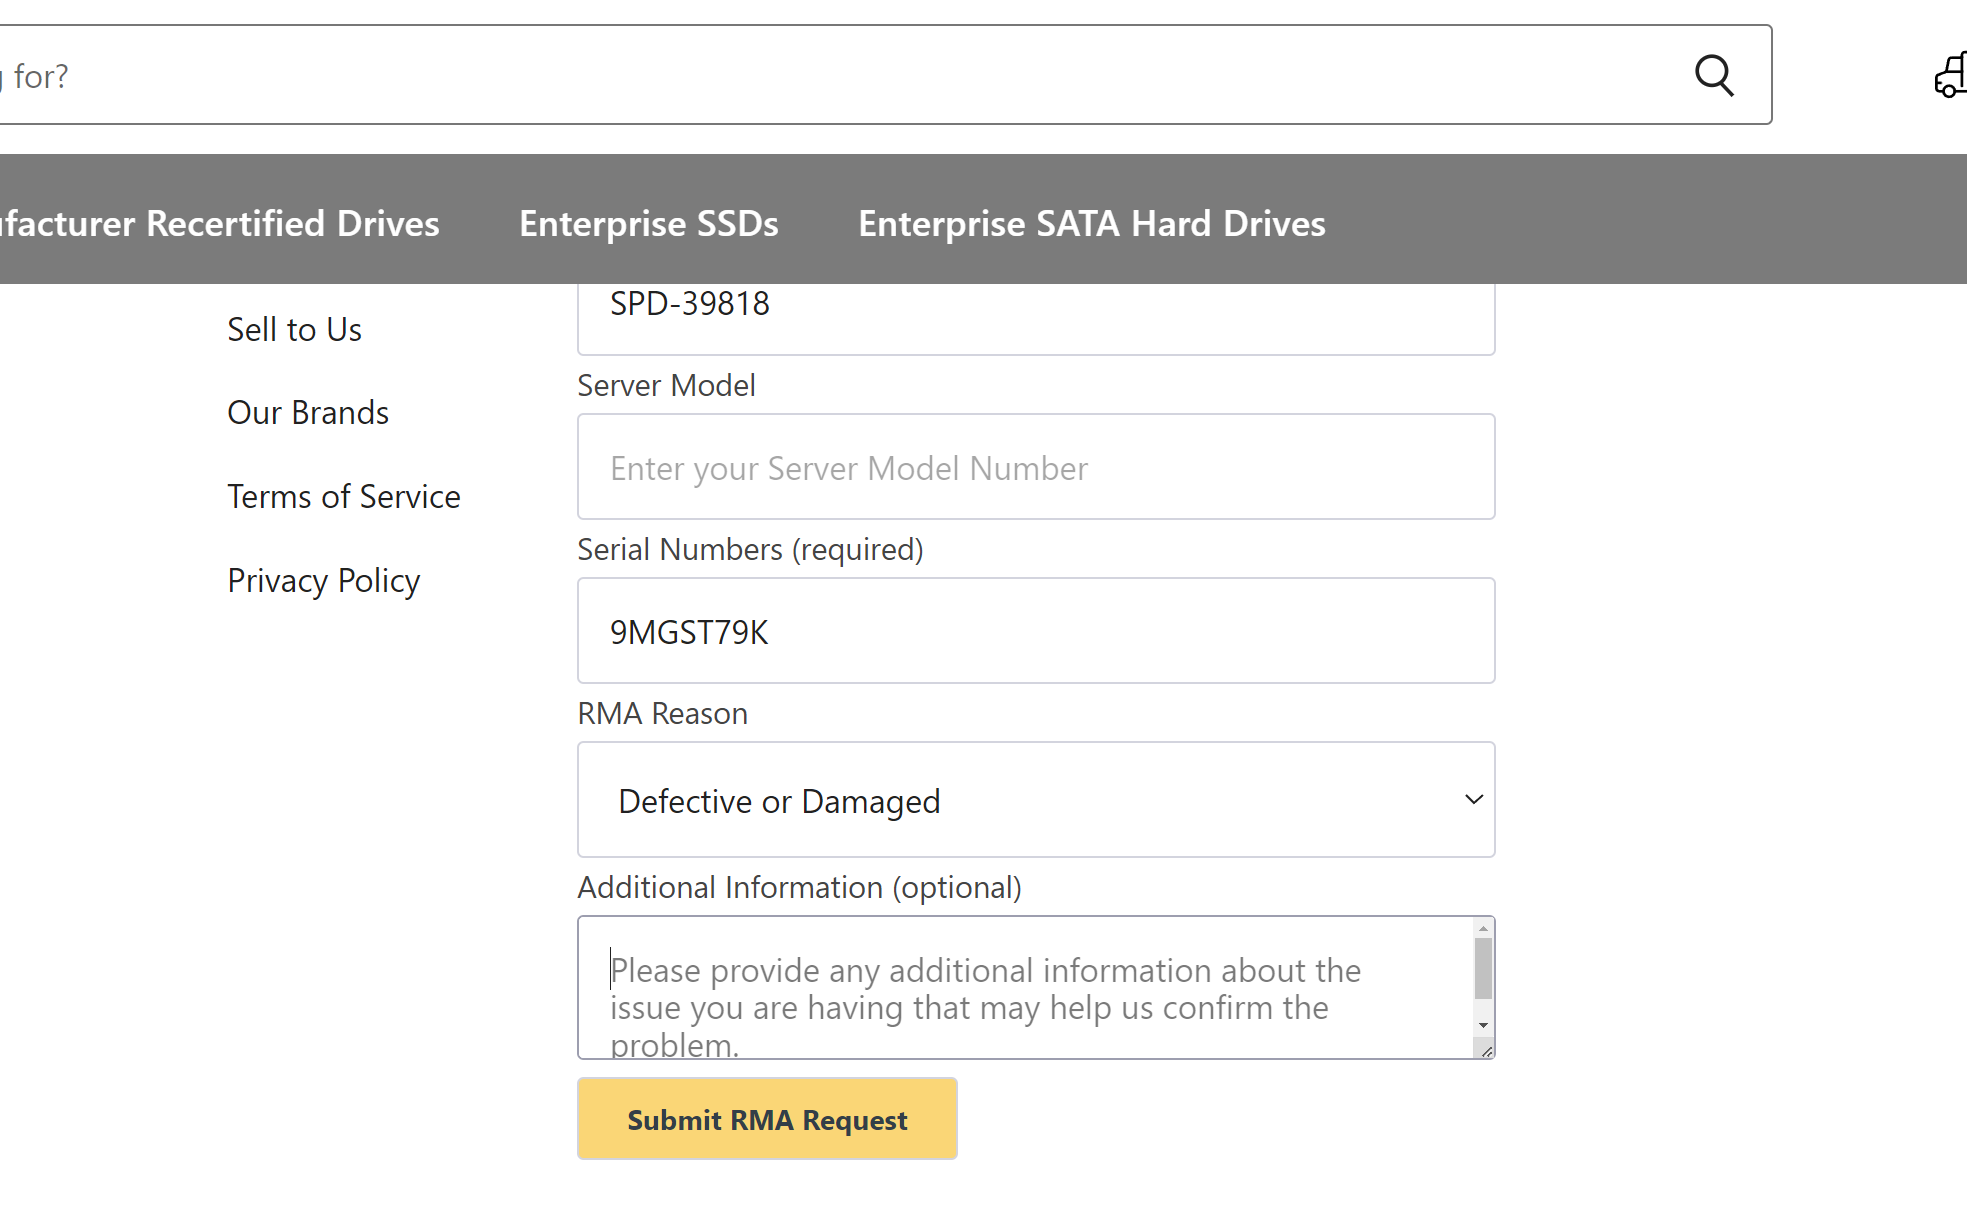Go to Enterprise SATA Hard Drives
The height and width of the screenshot is (1224, 1967).
[x=1091, y=223]
